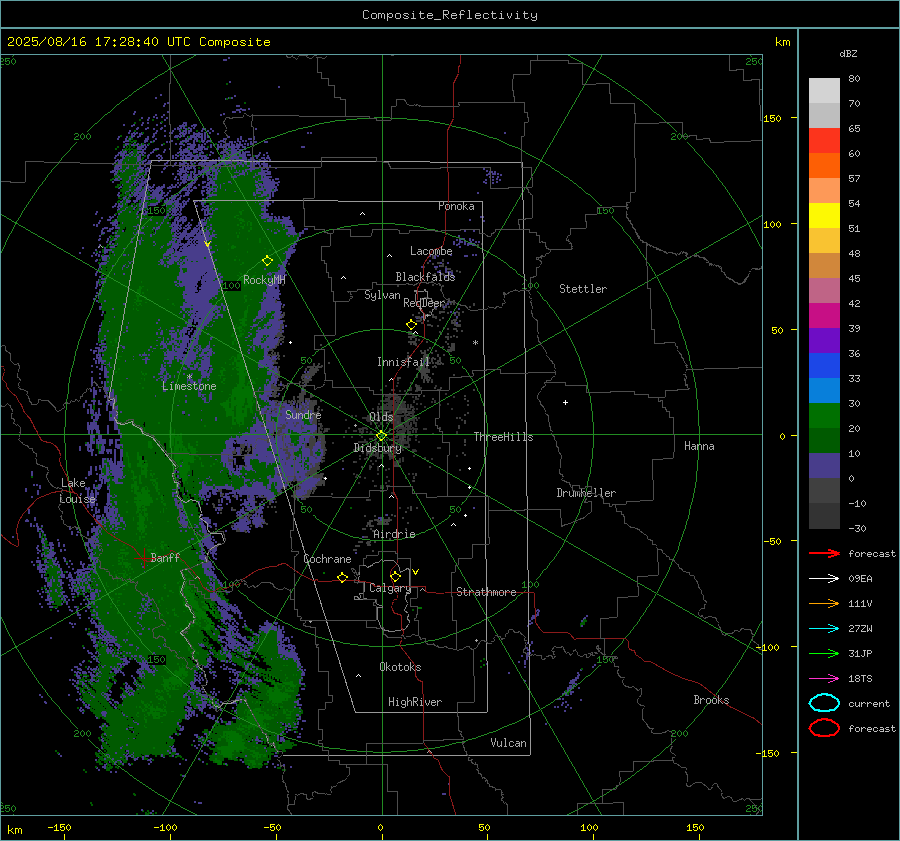Click the yellow diamond marker near RockyMH
This screenshot has width=900, height=841.
(x=267, y=261)
